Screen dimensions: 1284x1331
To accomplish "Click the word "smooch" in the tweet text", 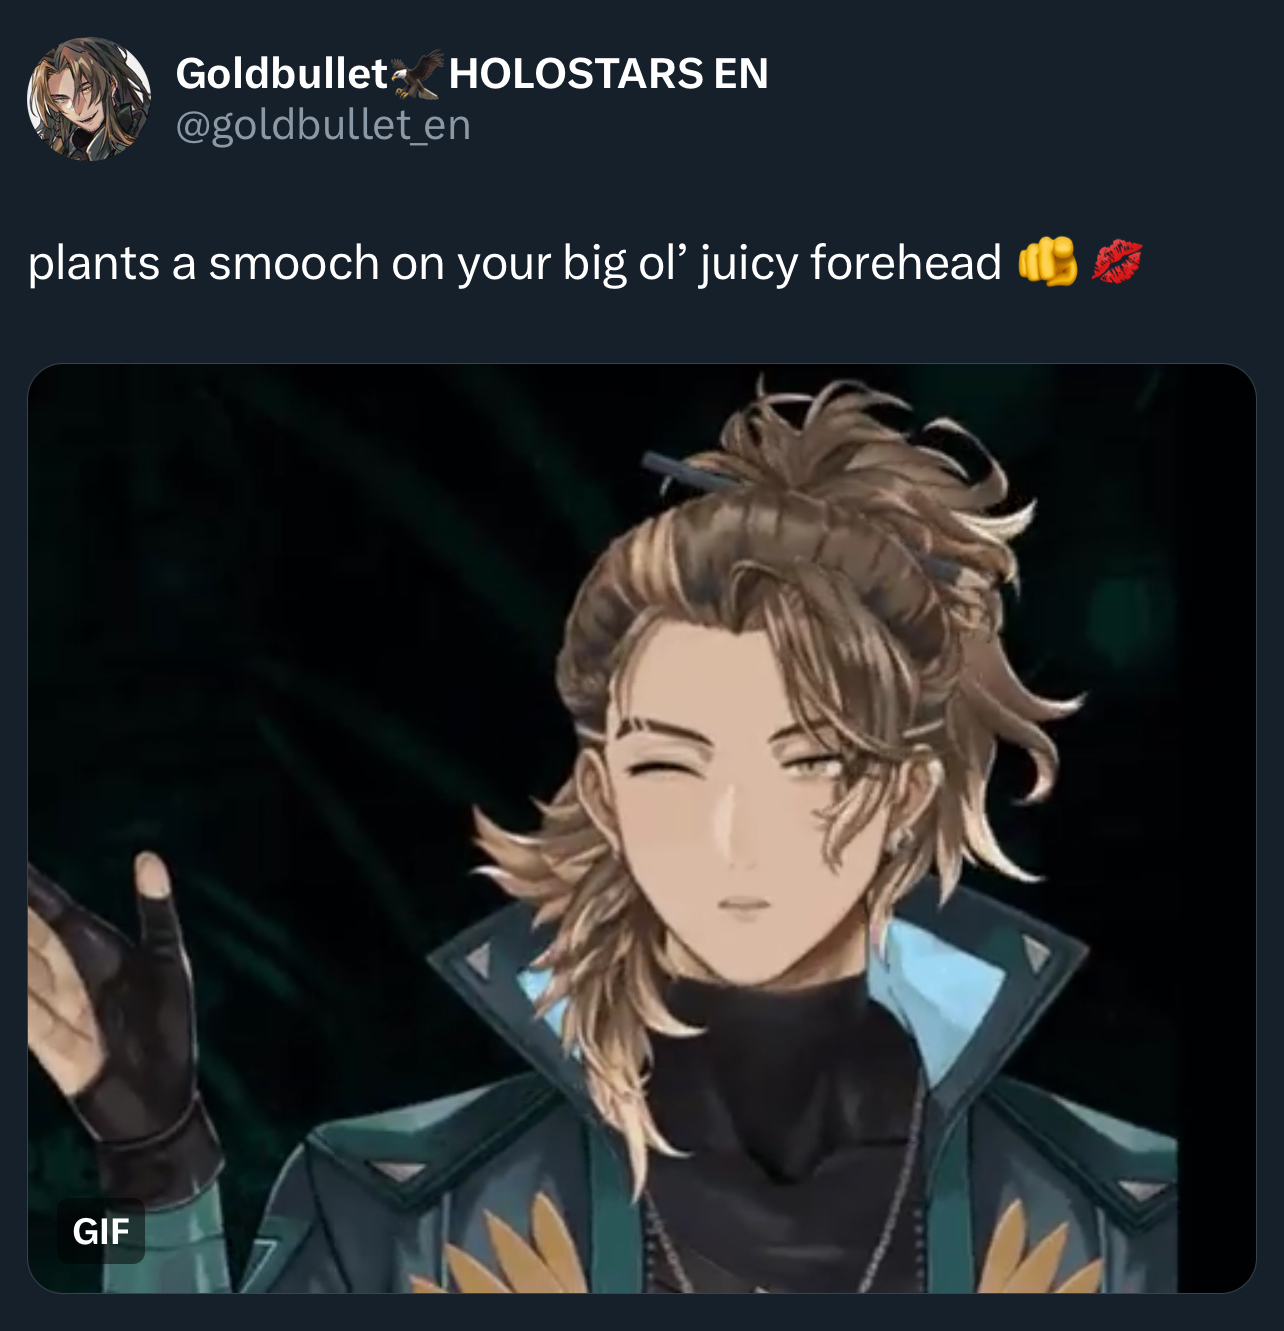I will pos(294,263).
